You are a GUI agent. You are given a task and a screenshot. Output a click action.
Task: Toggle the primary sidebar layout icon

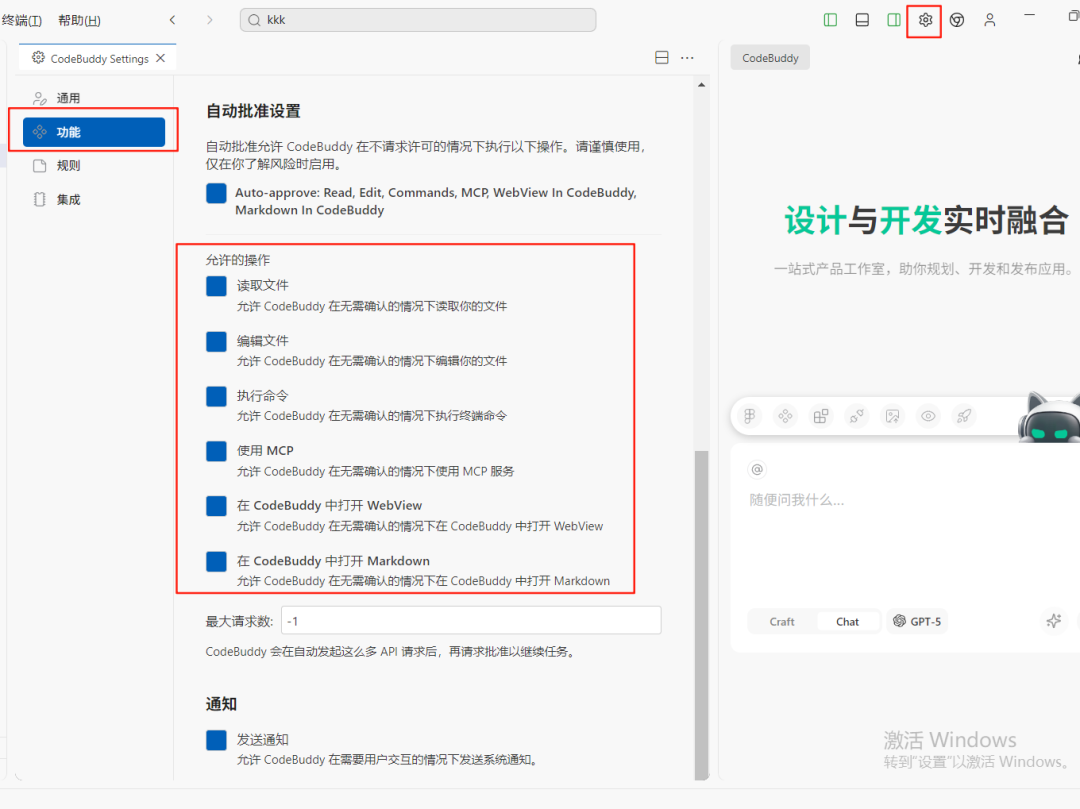point(830,20)
